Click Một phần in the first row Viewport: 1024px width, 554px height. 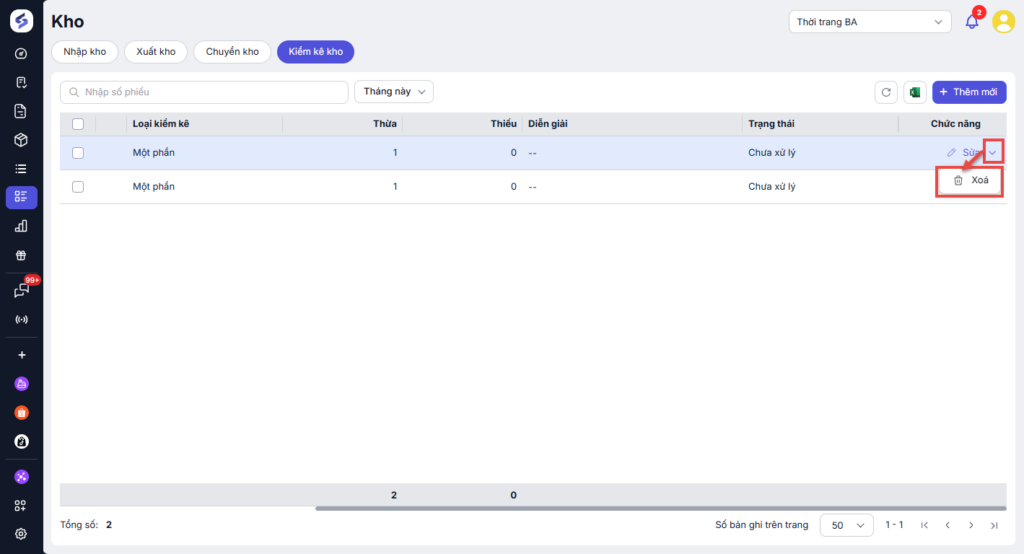point(153,152)
